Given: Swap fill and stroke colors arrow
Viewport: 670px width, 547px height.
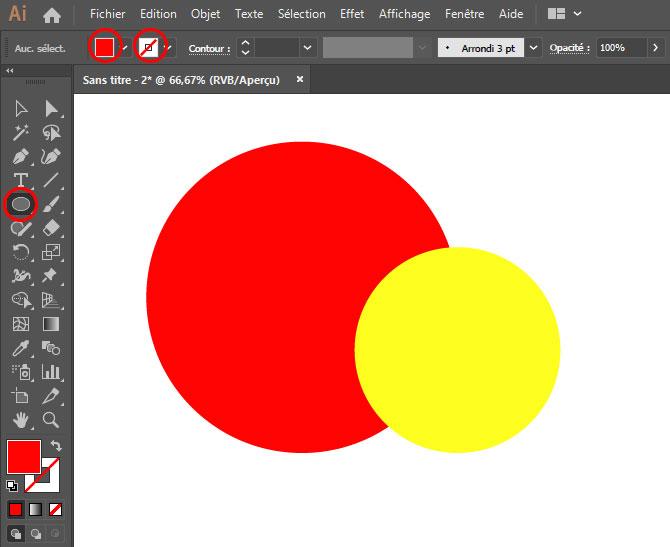Looking at the screenshot, I should point(56,445).
